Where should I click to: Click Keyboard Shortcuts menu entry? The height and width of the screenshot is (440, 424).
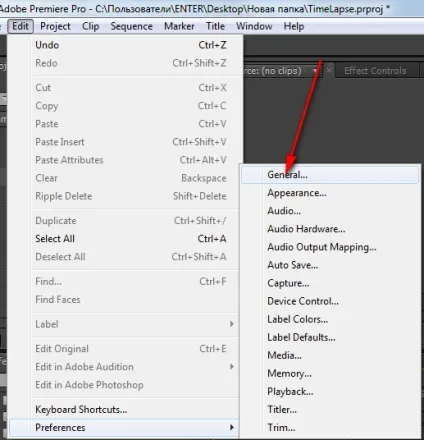coord(123,409)
